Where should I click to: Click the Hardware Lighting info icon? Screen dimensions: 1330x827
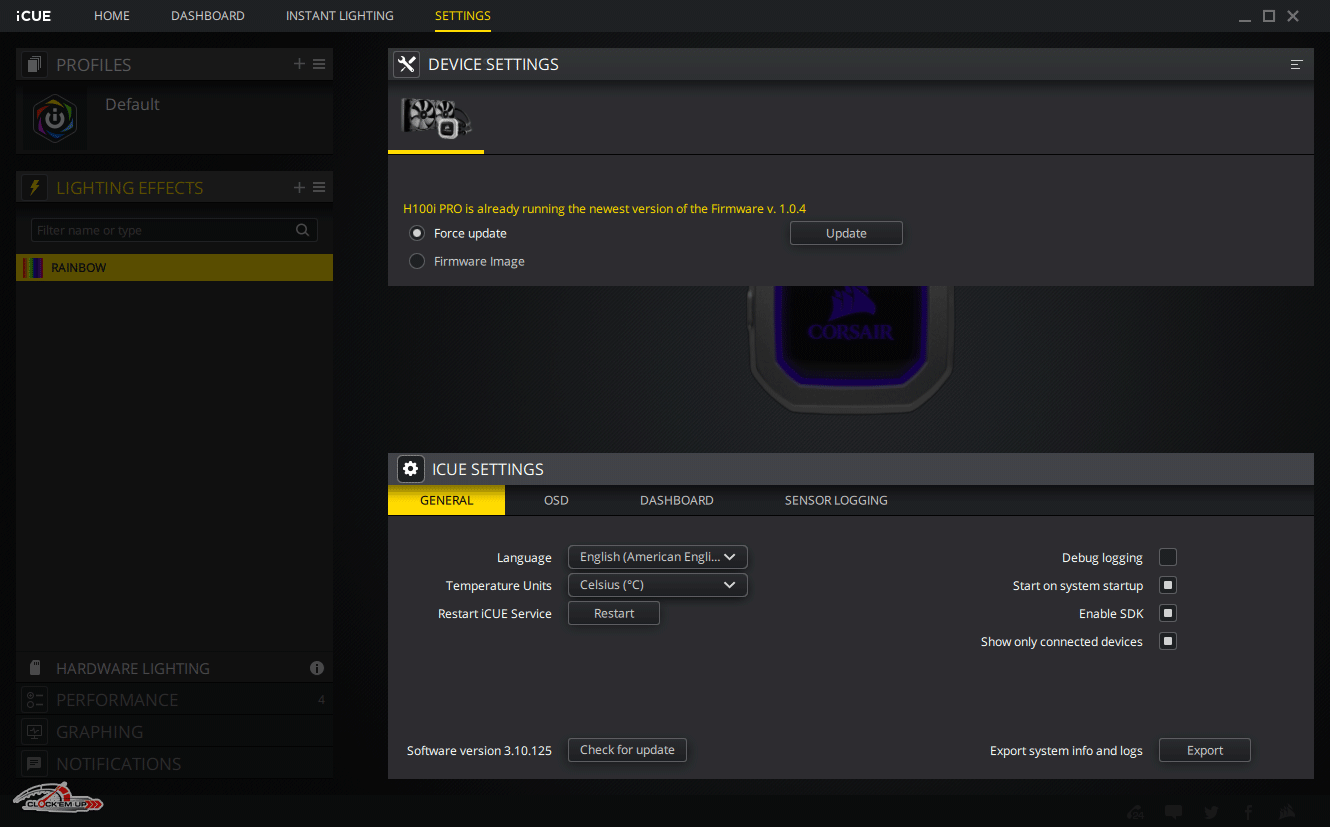317,668
